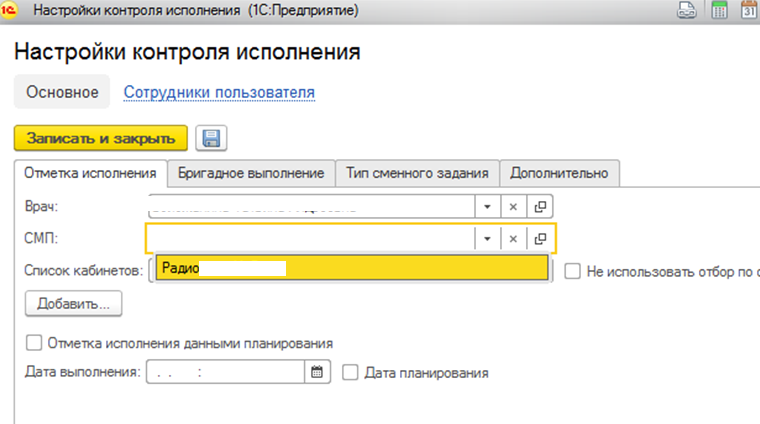Open the СМП record with open-form icon
Screen dimensions: 760x424
click(540, 238)
